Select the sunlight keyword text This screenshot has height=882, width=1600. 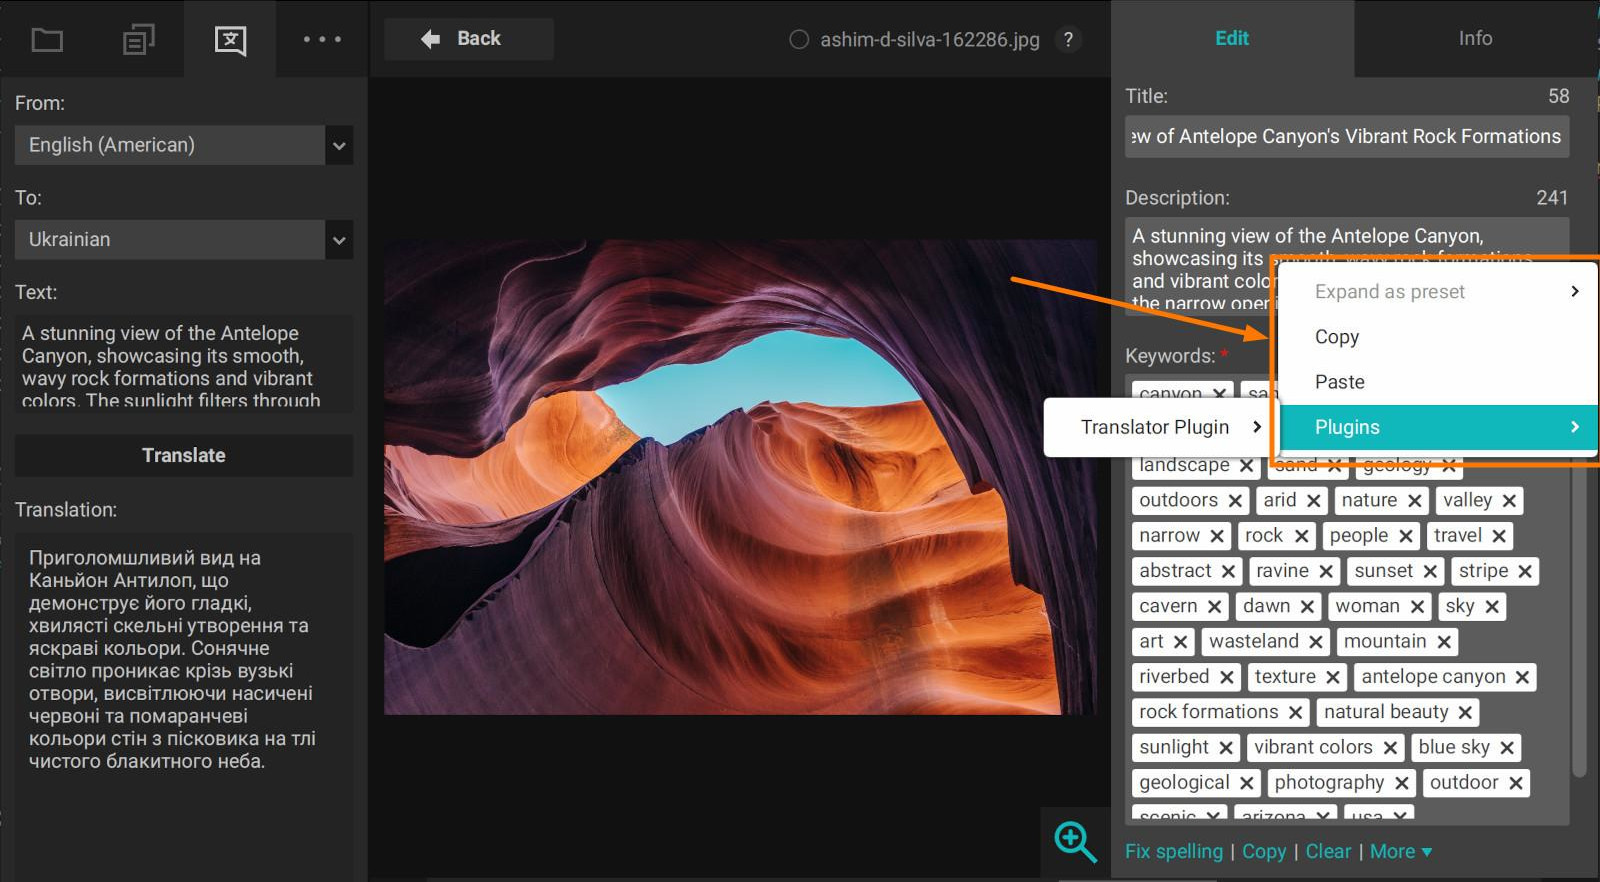[x=1174, y=747]
